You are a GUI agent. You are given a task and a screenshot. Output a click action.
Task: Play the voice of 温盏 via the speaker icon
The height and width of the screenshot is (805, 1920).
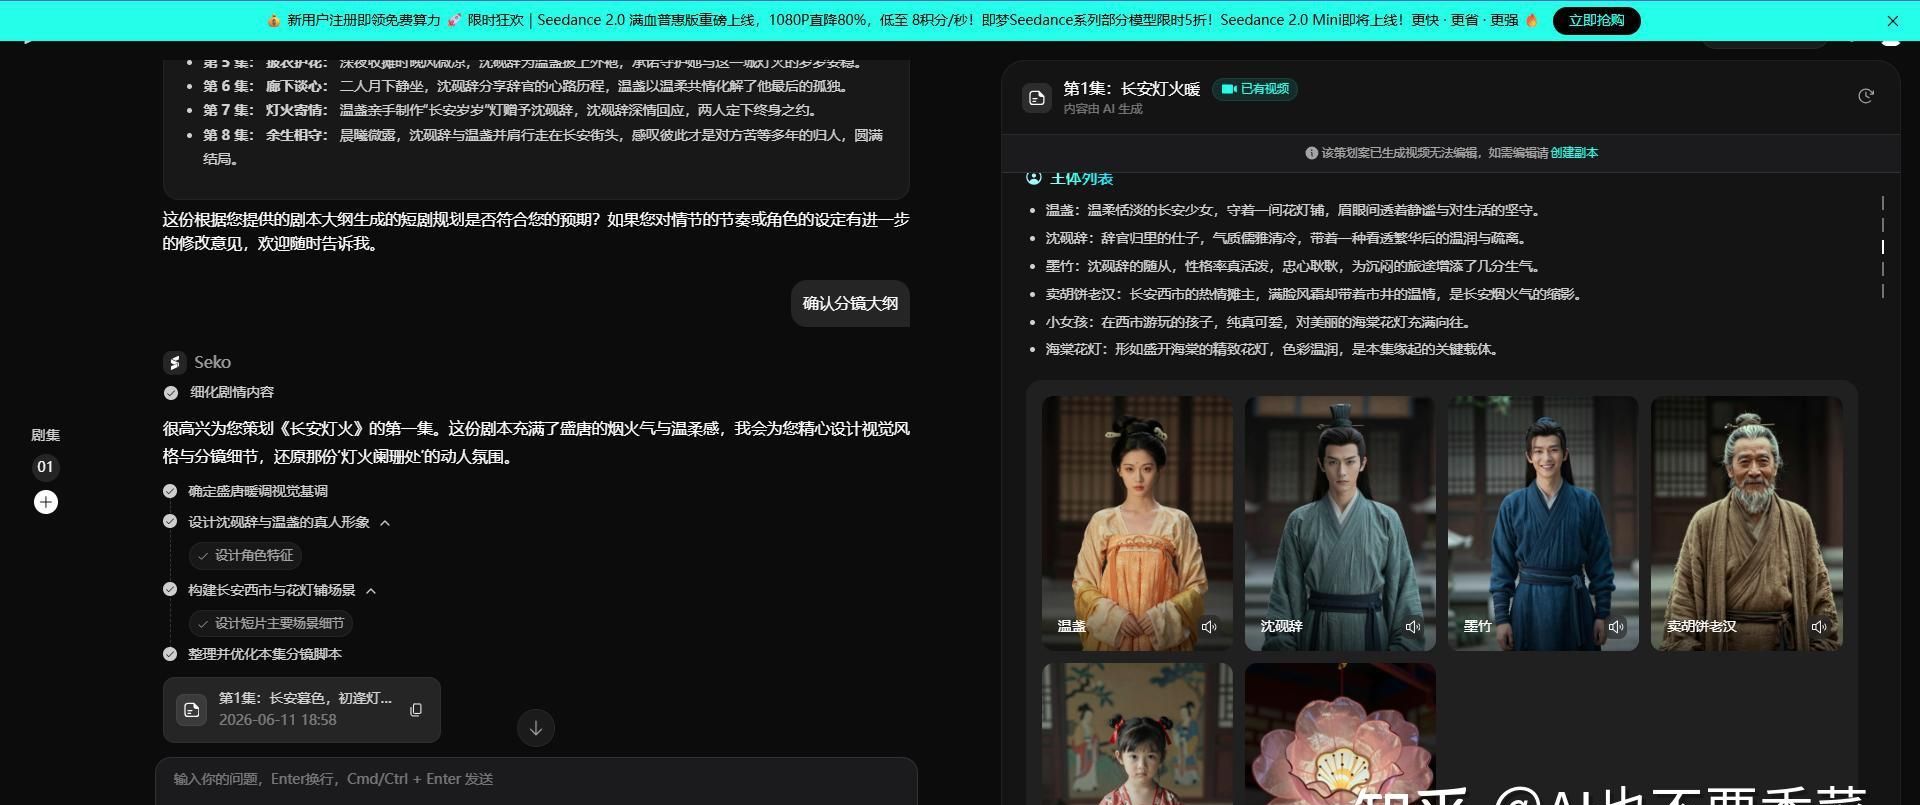[x=1209, y=627]
